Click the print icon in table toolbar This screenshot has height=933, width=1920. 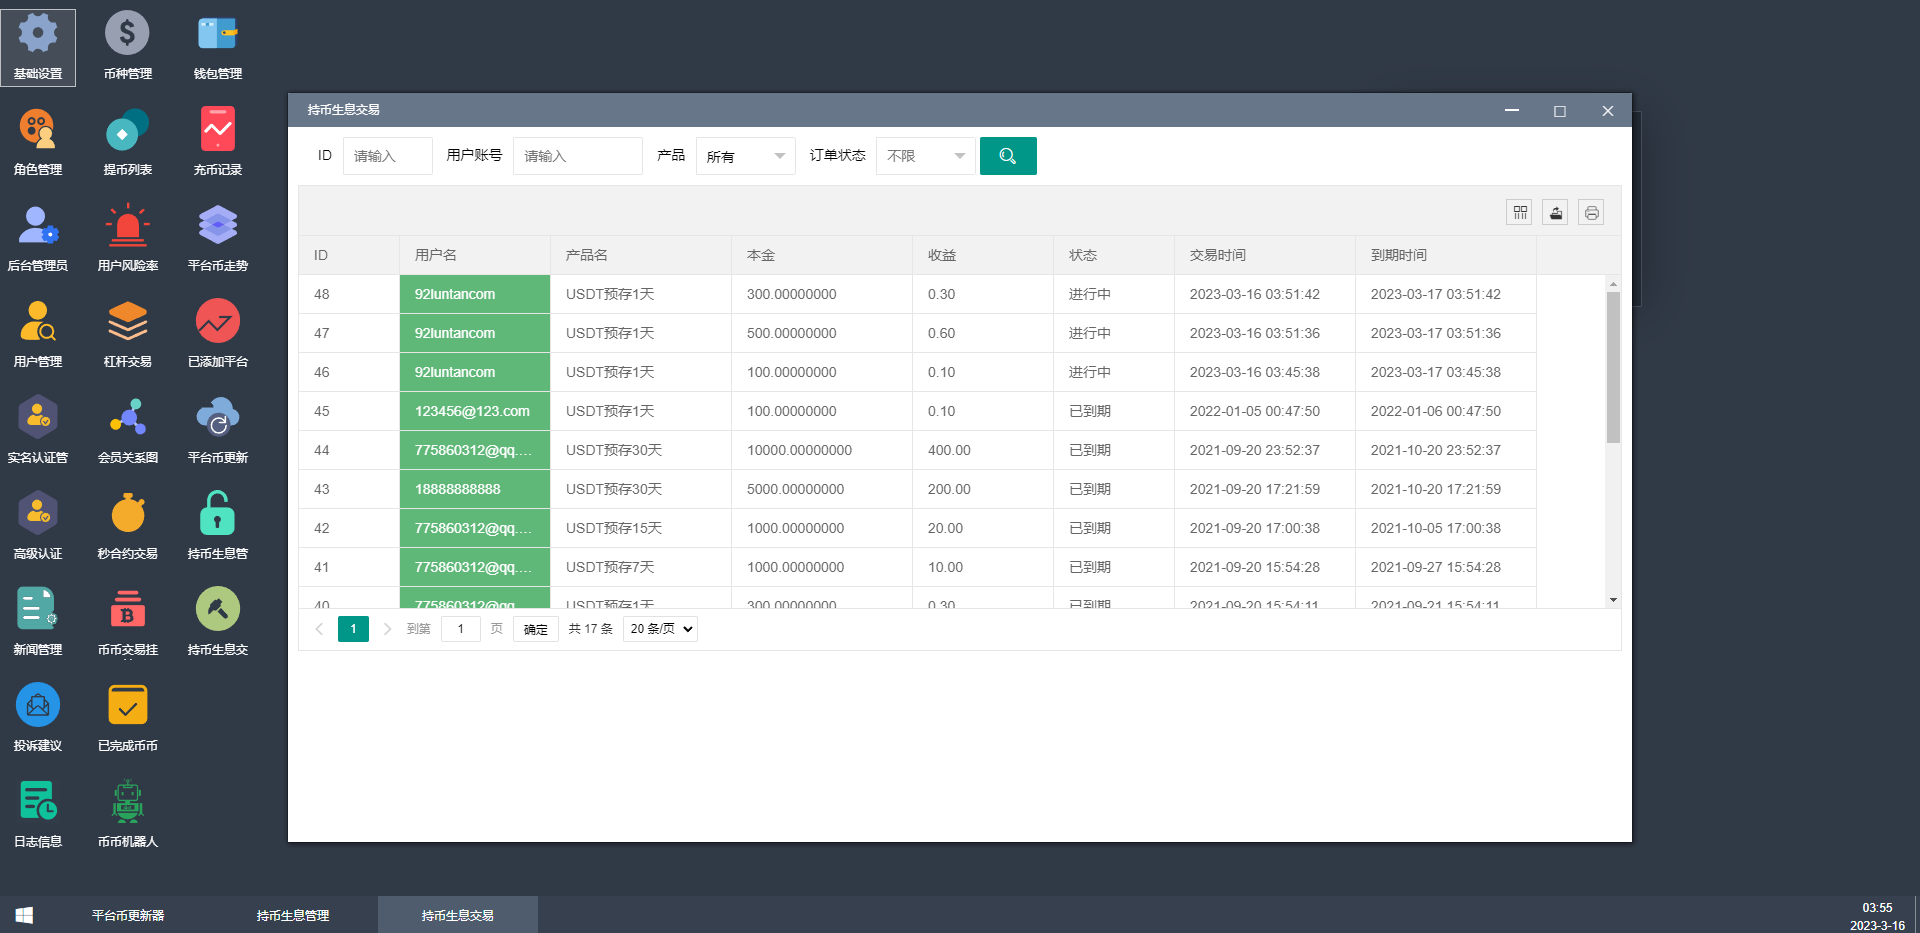(x=1590, y=213)
